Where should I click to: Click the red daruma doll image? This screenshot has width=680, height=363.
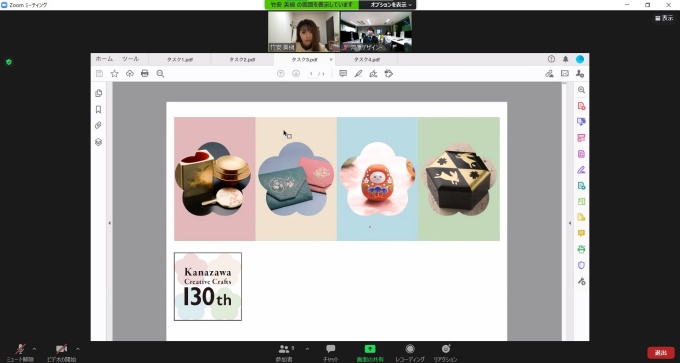click(377, 179)
